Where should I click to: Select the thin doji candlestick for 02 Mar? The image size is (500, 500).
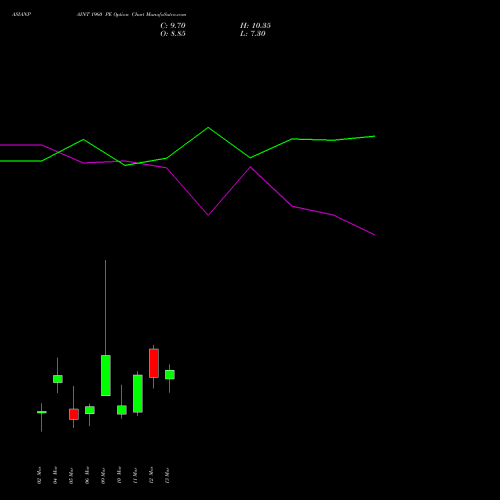click(42, 412)
